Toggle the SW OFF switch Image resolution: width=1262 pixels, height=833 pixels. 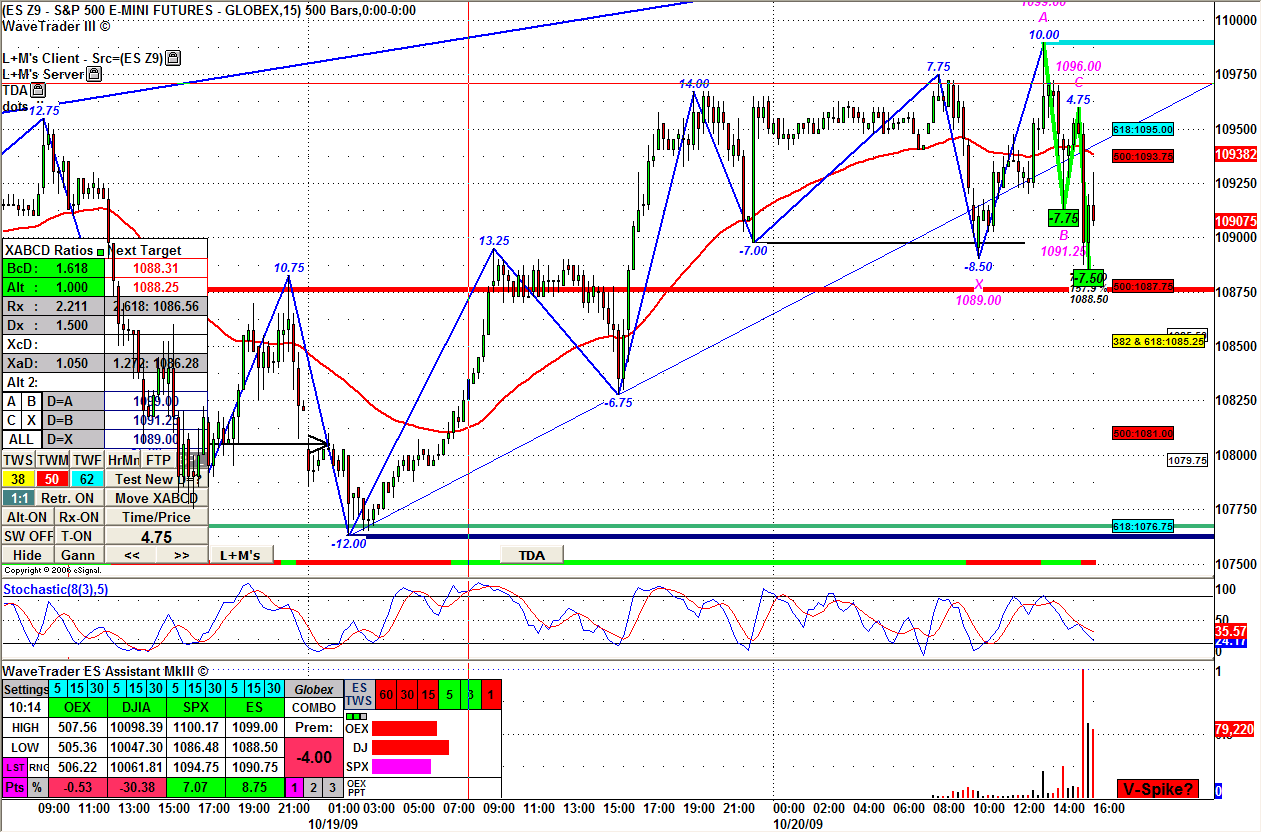[27, 536]
